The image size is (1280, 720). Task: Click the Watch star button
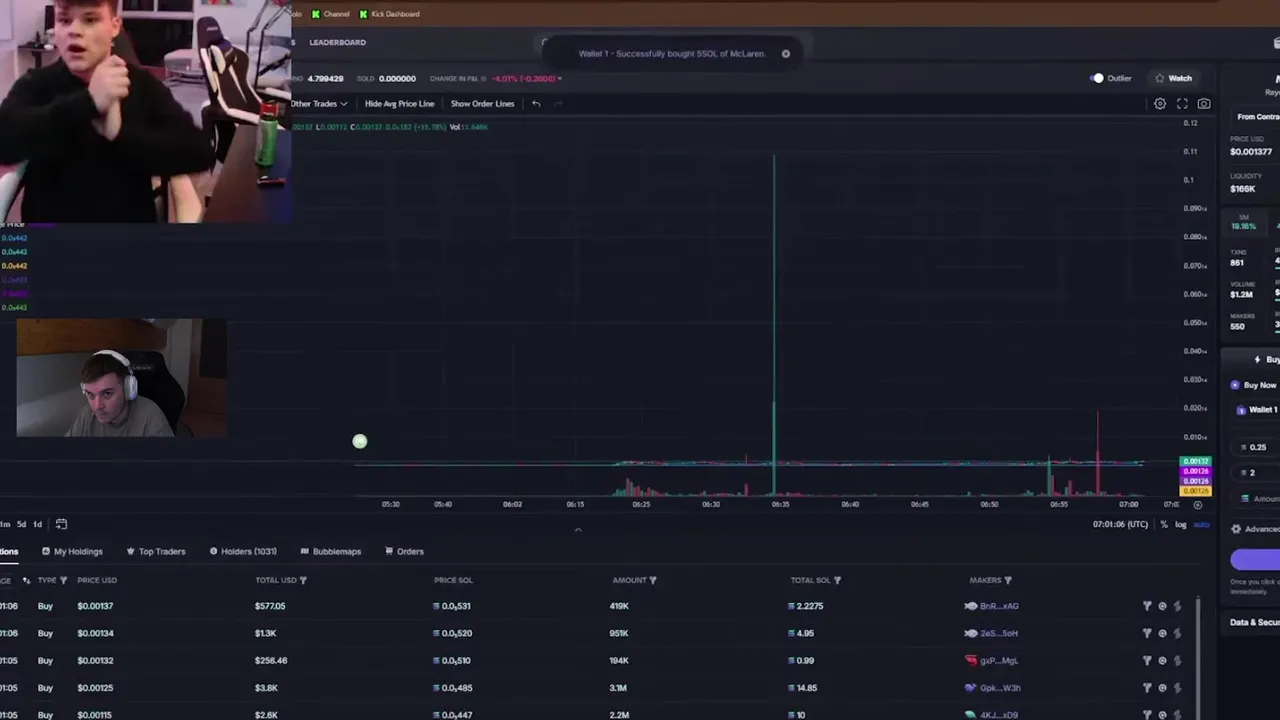pos(1174,78)
